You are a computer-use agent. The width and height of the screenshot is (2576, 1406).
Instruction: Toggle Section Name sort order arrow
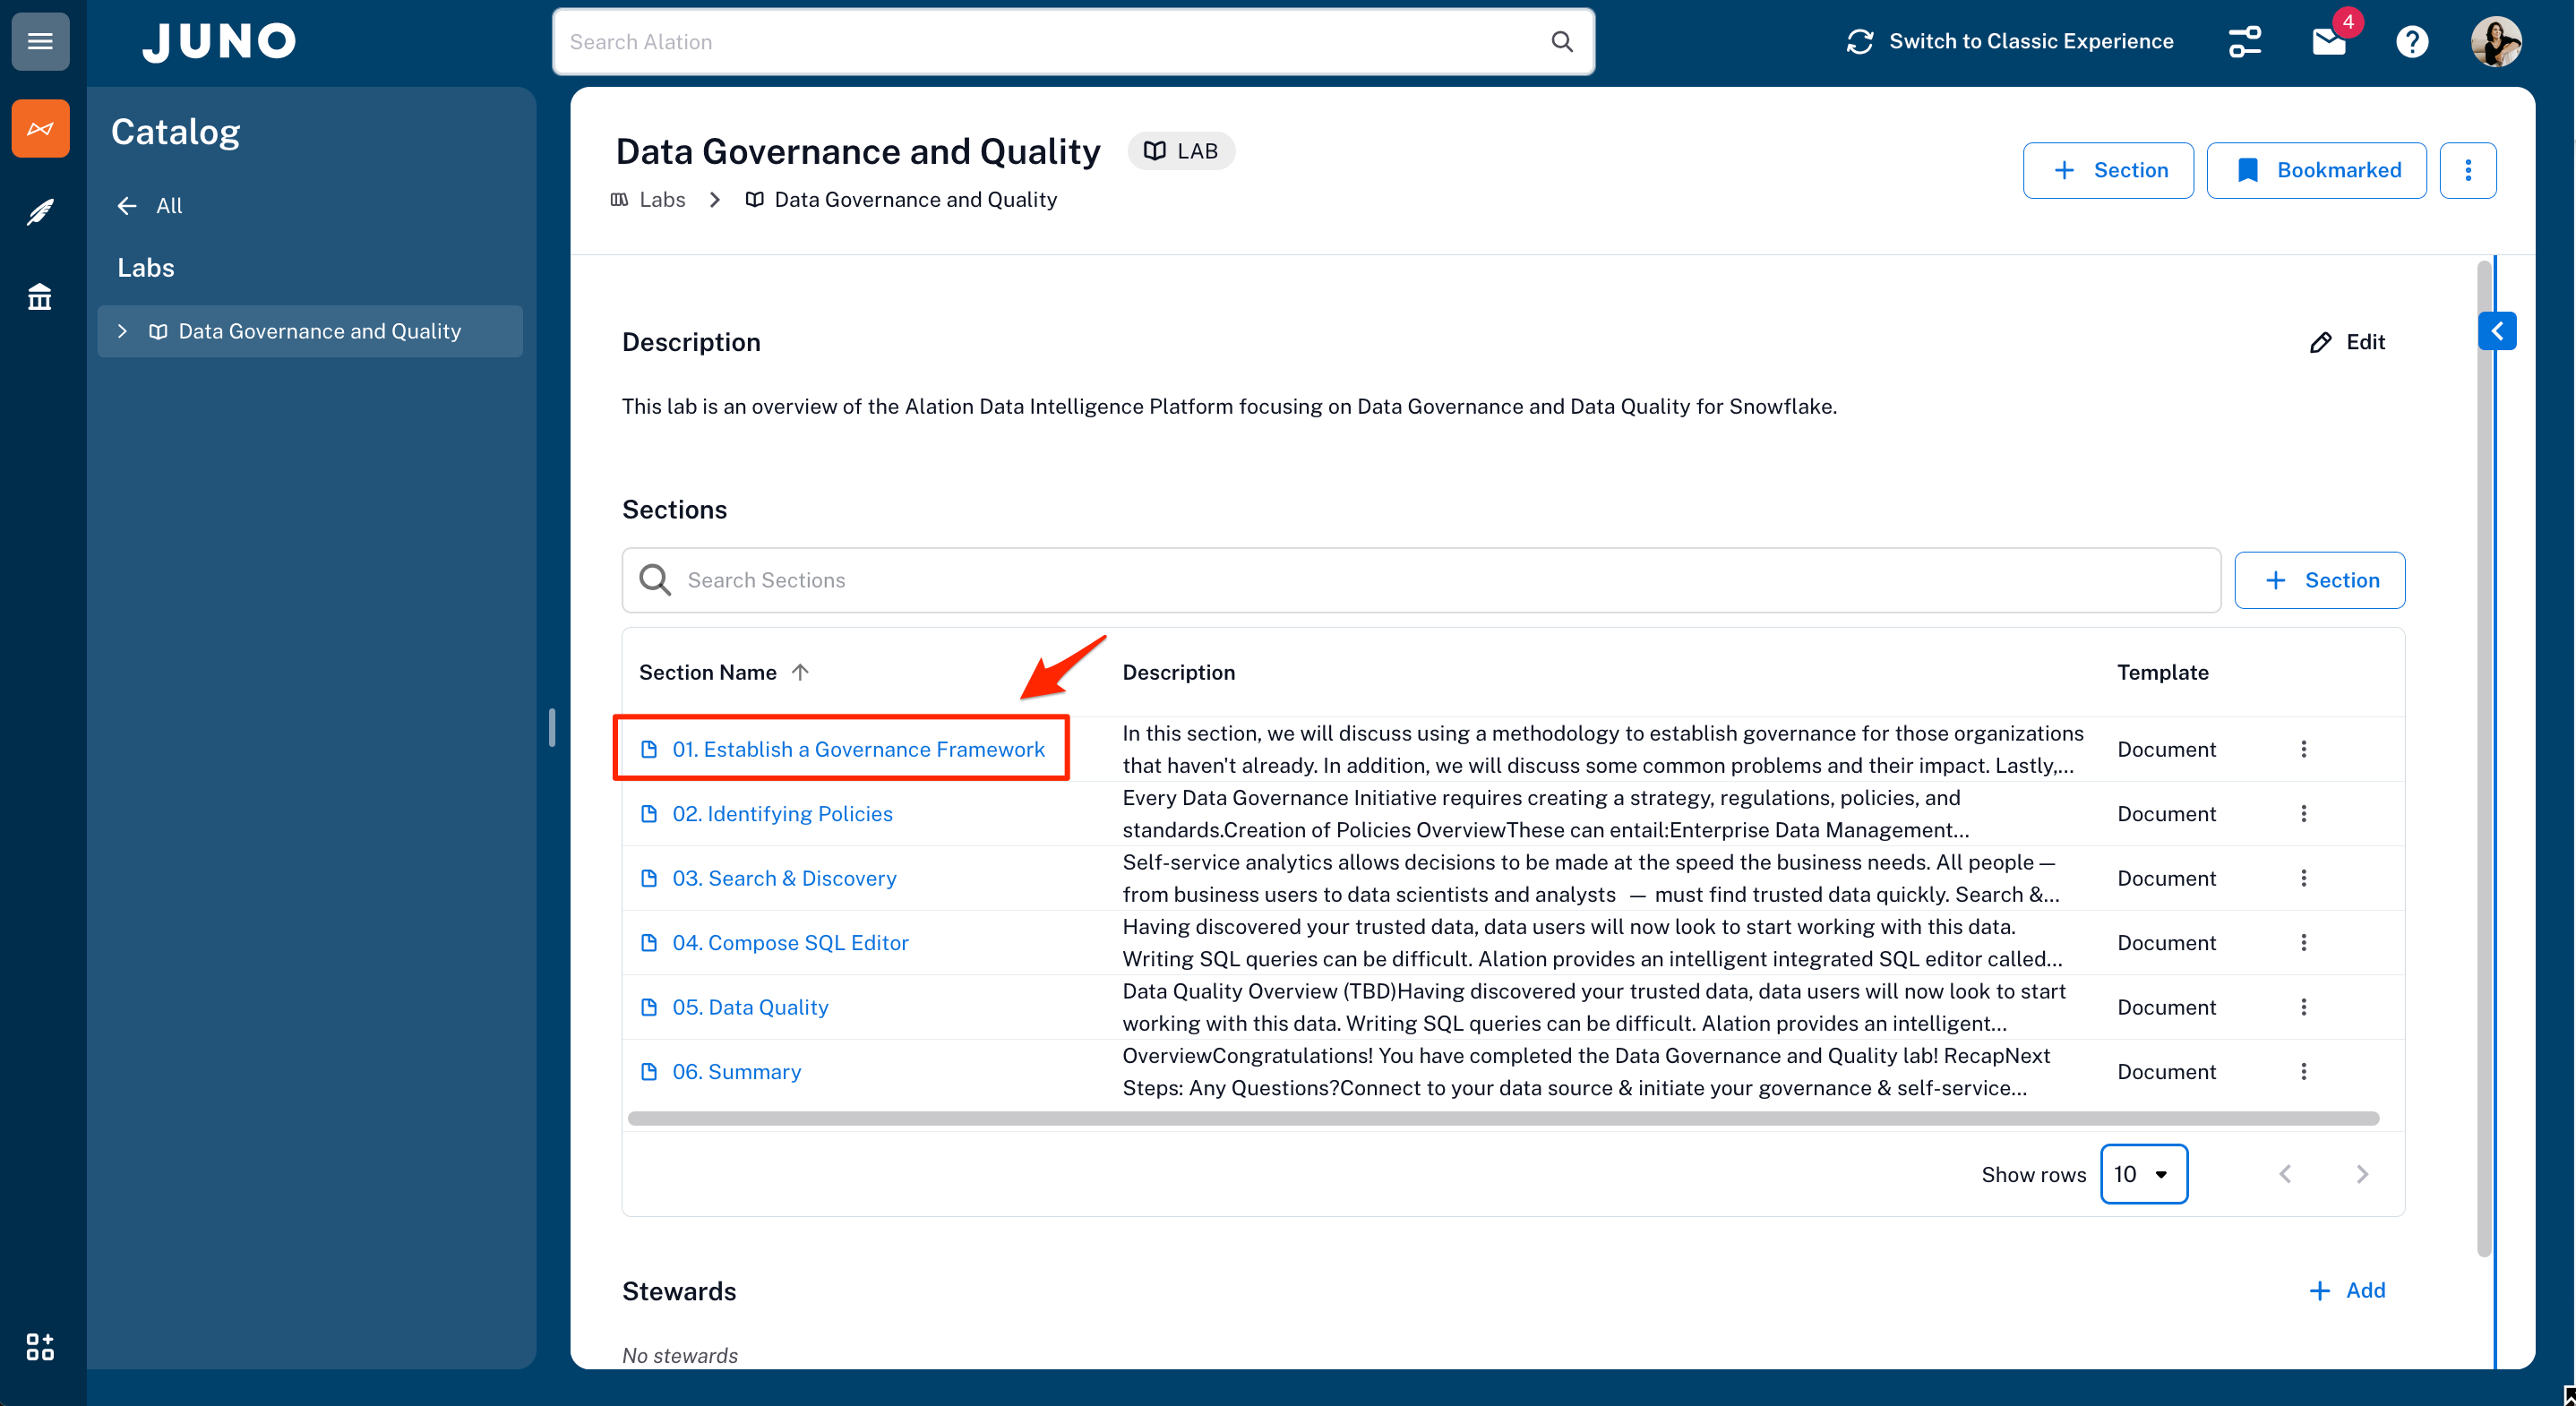tap(800, 672)
